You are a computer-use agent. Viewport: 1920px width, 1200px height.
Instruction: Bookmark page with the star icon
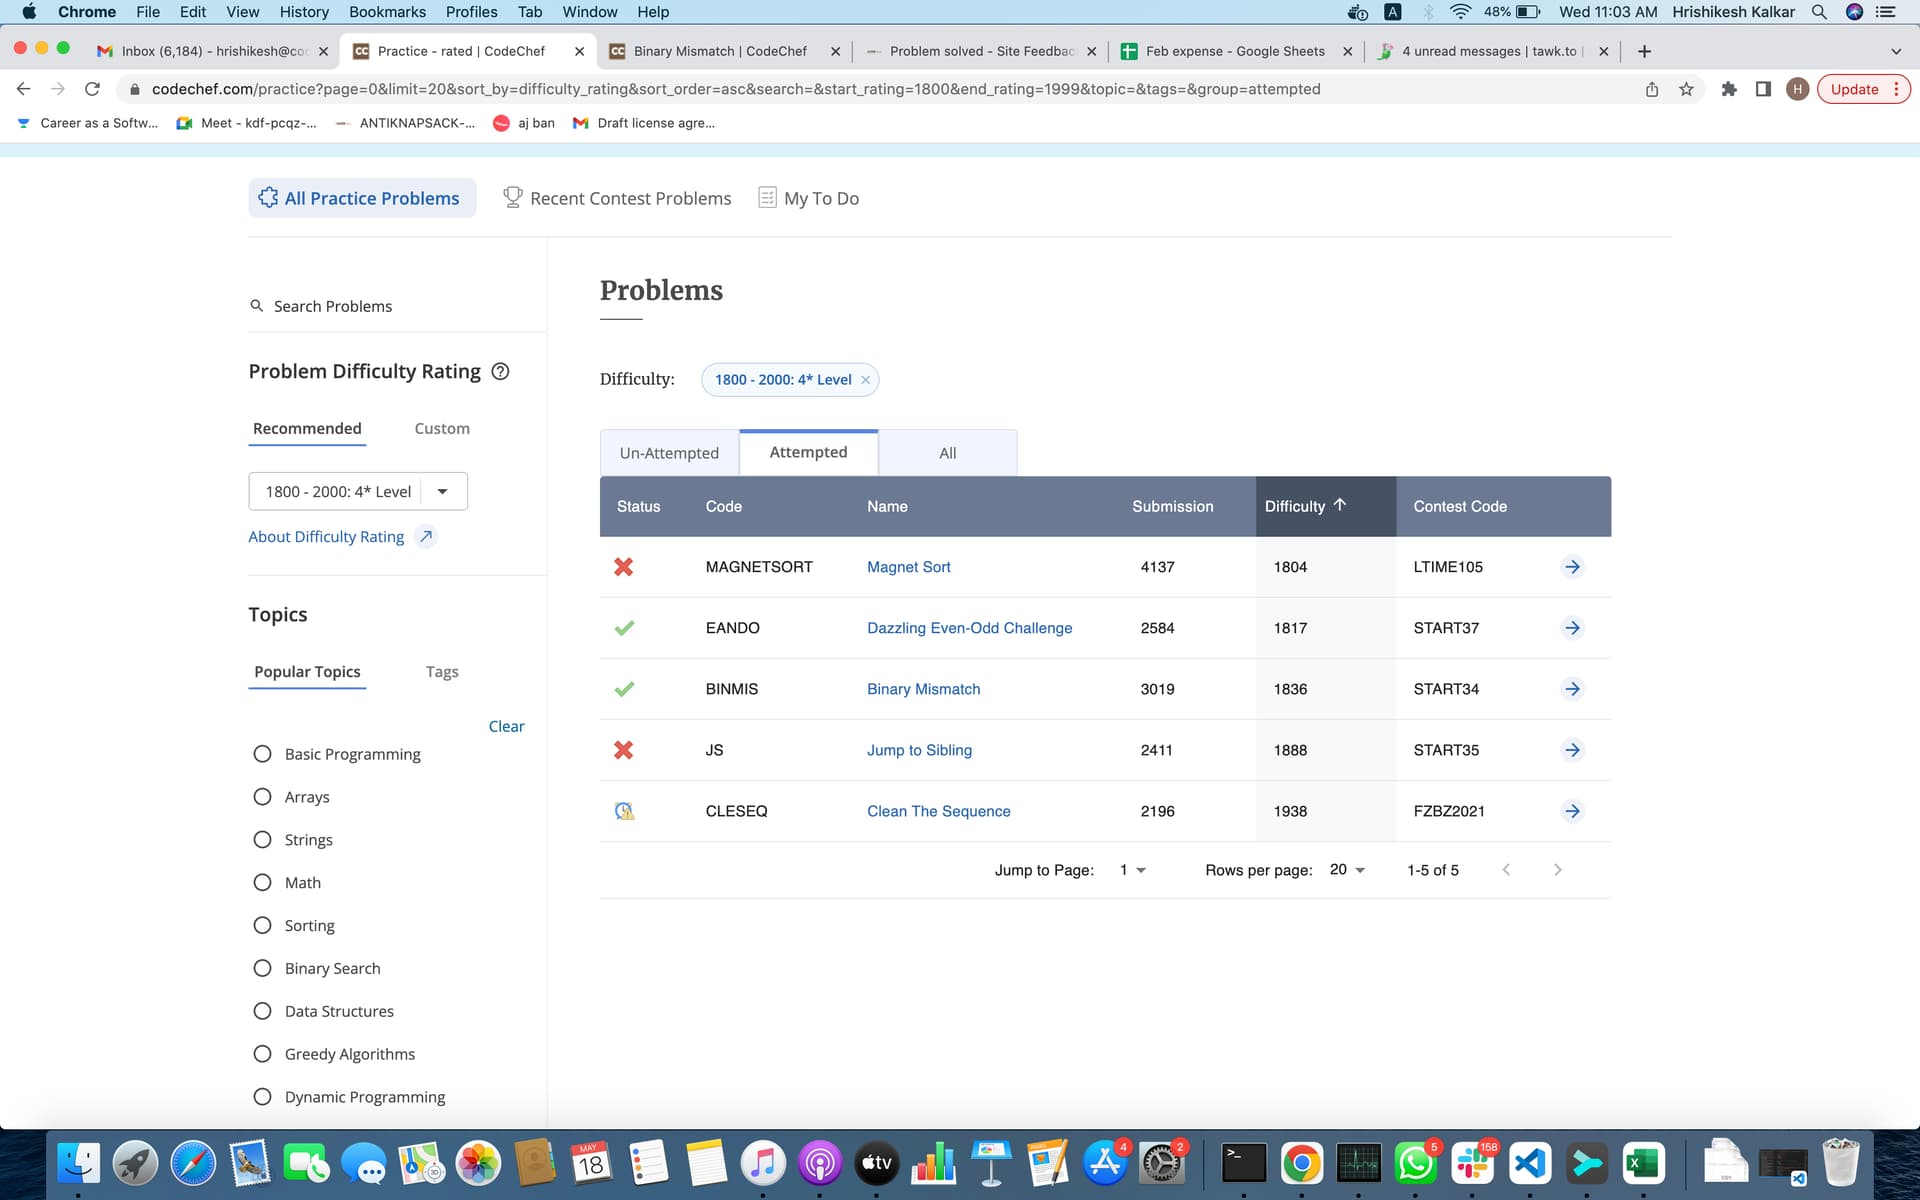(x=1686, y=89)
